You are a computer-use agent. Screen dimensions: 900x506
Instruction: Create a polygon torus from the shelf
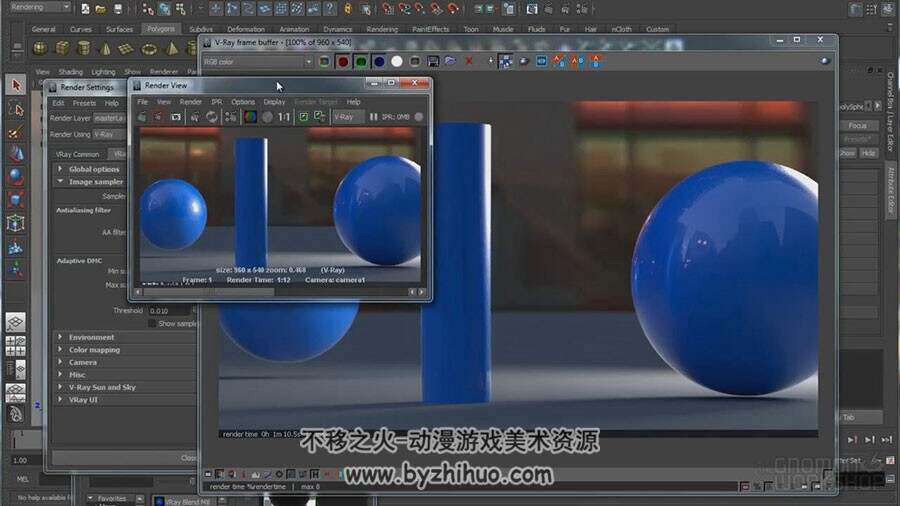149,49
